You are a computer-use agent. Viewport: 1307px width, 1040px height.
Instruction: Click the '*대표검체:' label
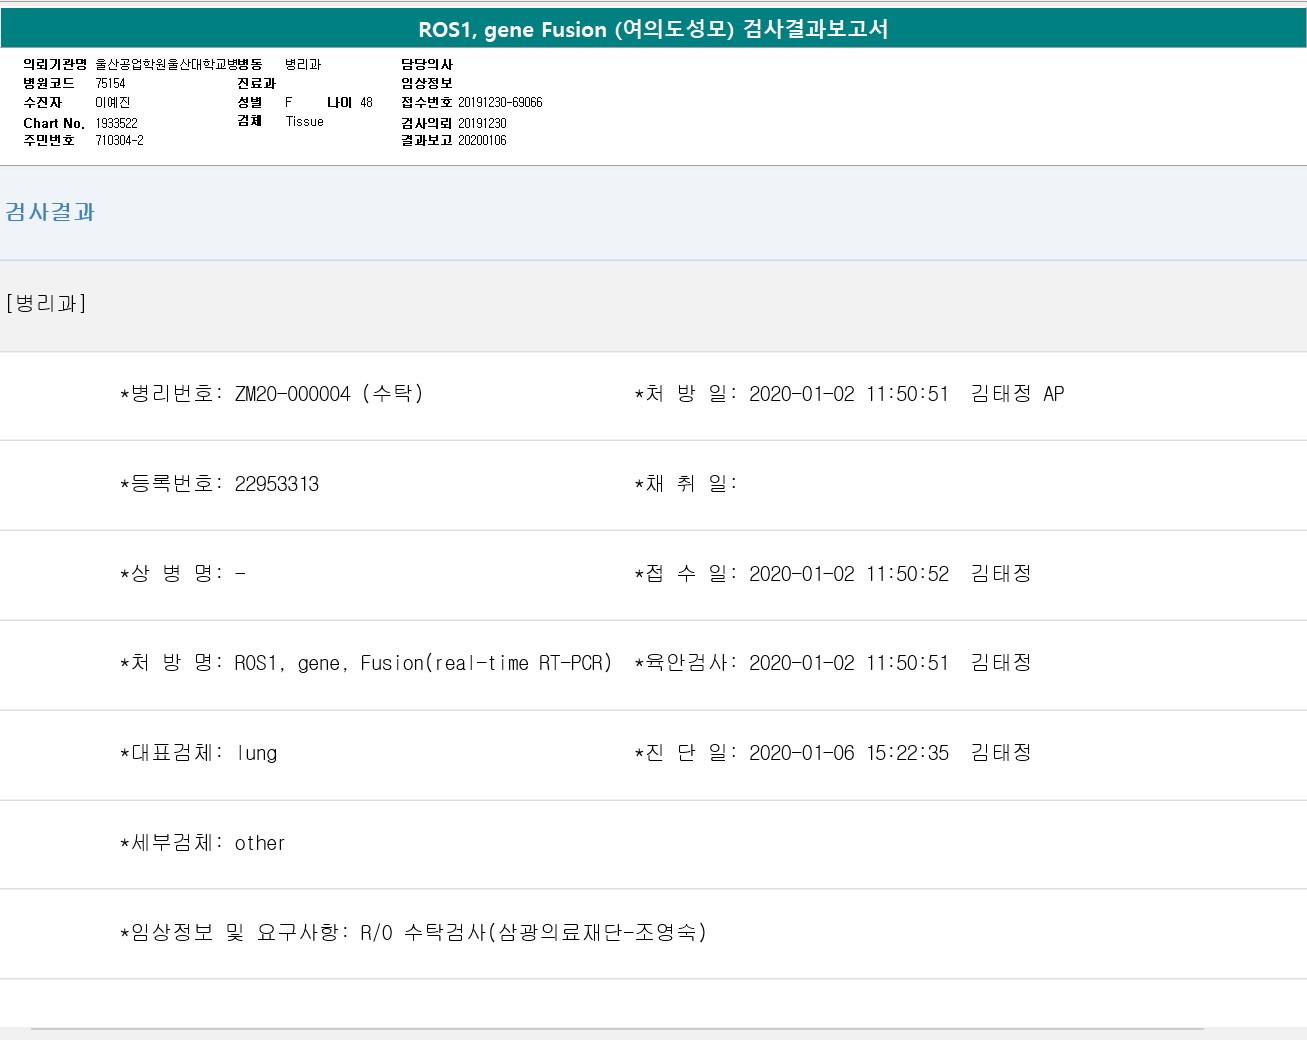pos(172,753)
